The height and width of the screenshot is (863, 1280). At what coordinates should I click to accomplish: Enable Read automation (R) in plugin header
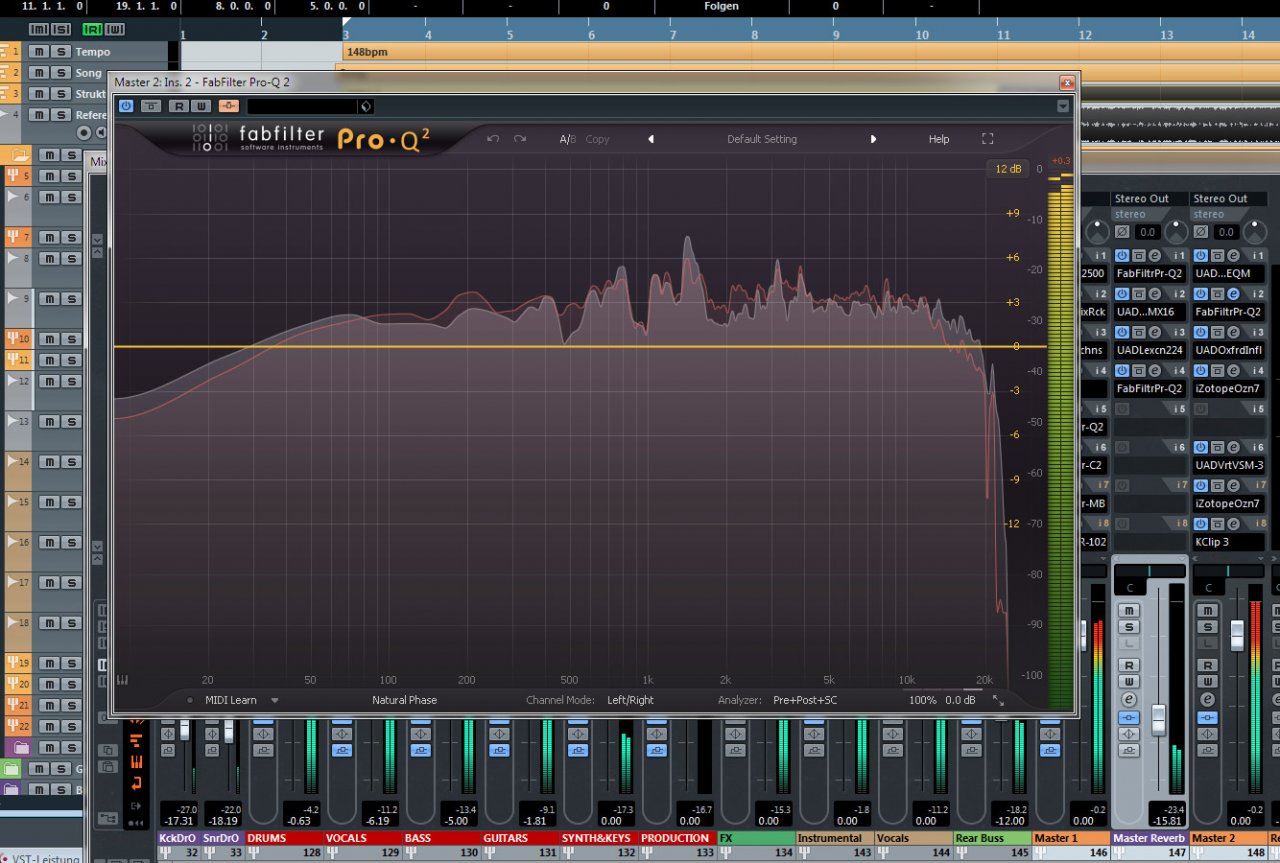coord(177,106)
